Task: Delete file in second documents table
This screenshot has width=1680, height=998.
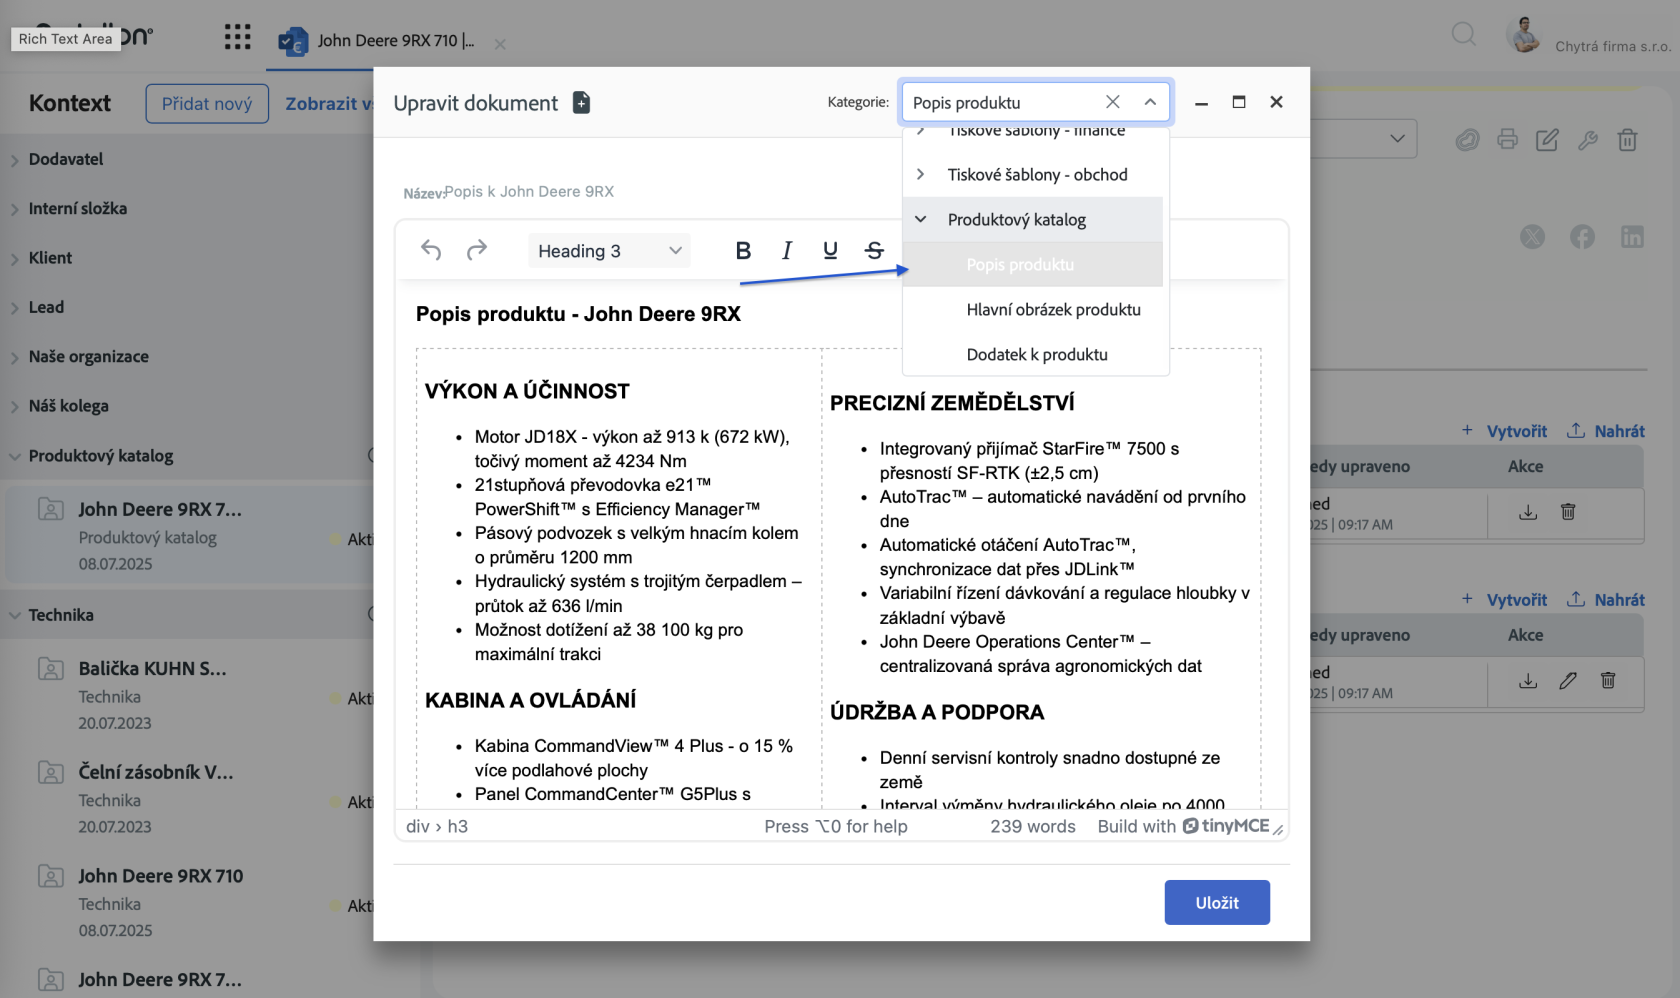Action: pyautogui.click(x=1608, y=681)
